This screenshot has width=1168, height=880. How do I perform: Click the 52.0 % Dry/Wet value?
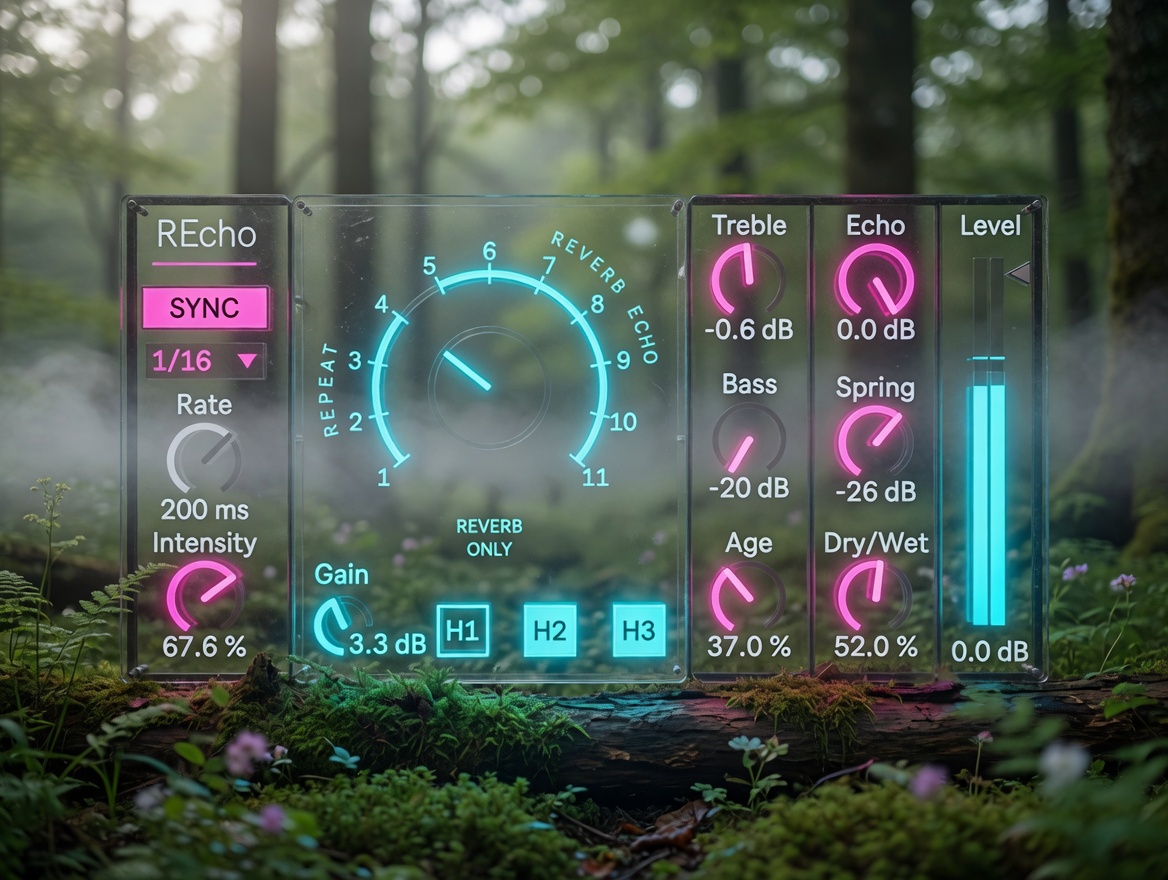(x=875, y=647)
